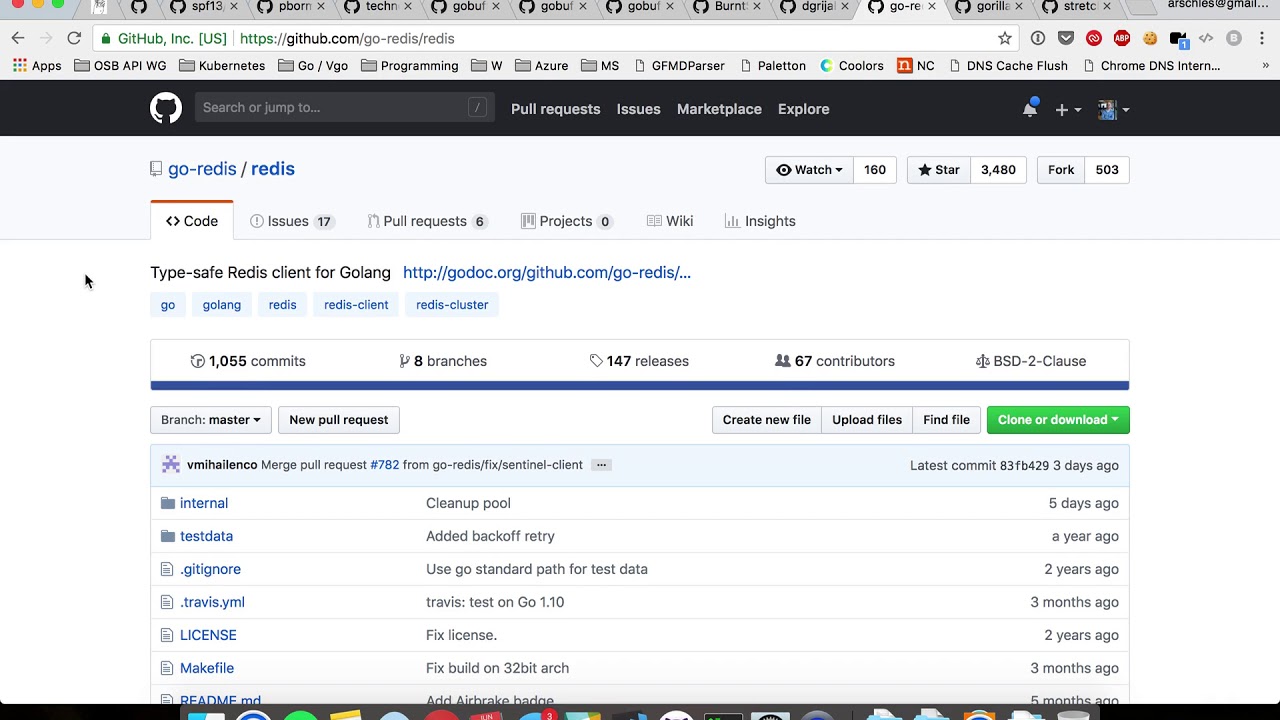
Task: Click the file icon for LICENSE
Action: (x=167, y=635)
